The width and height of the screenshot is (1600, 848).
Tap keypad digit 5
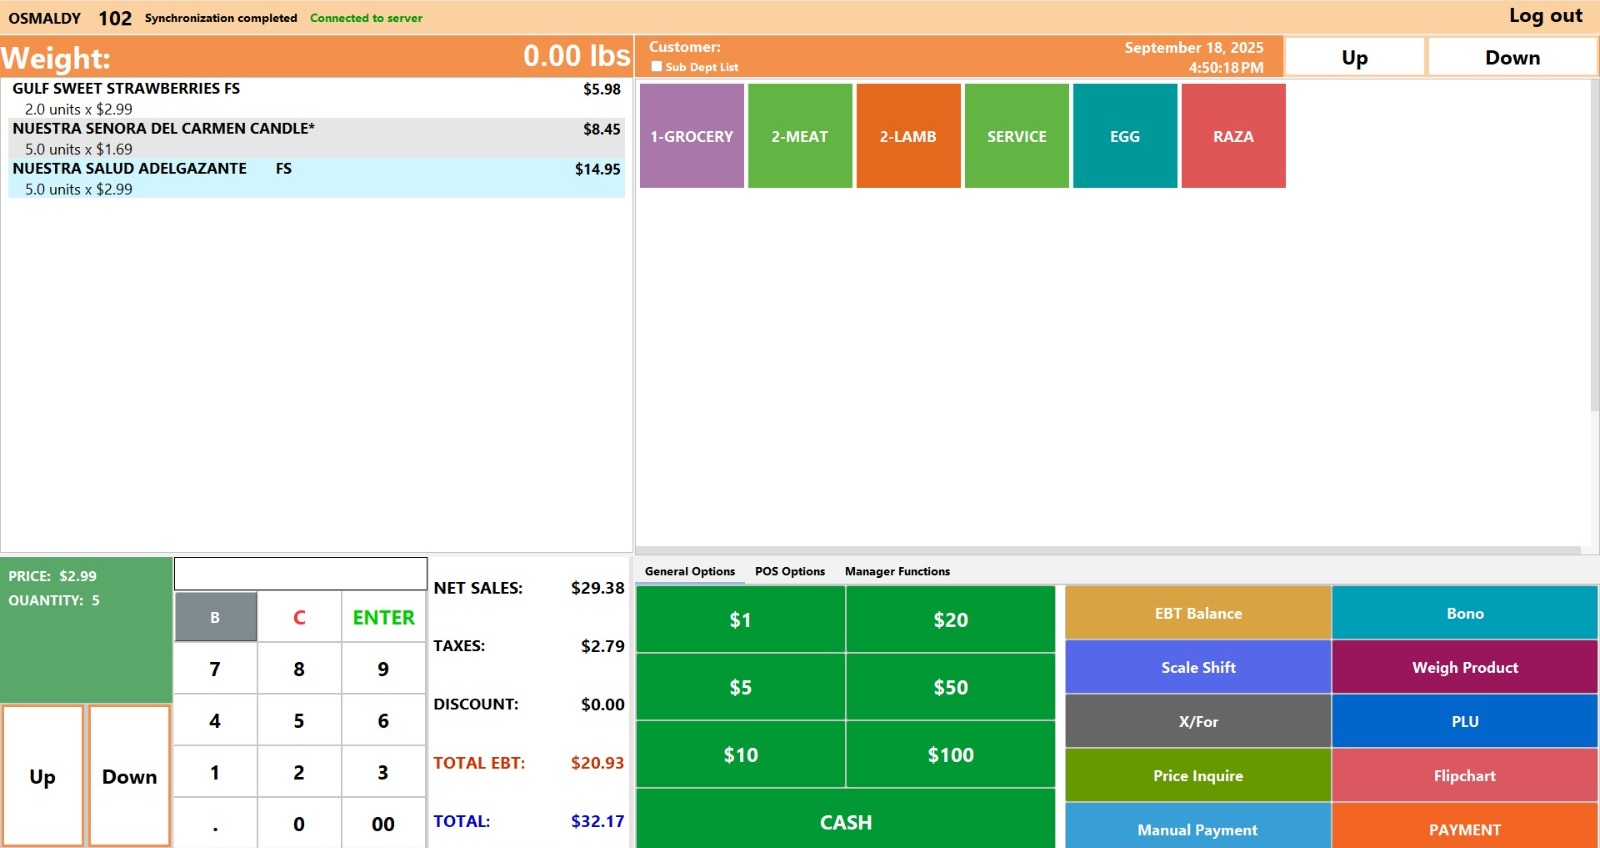click(x=299, y=721)
